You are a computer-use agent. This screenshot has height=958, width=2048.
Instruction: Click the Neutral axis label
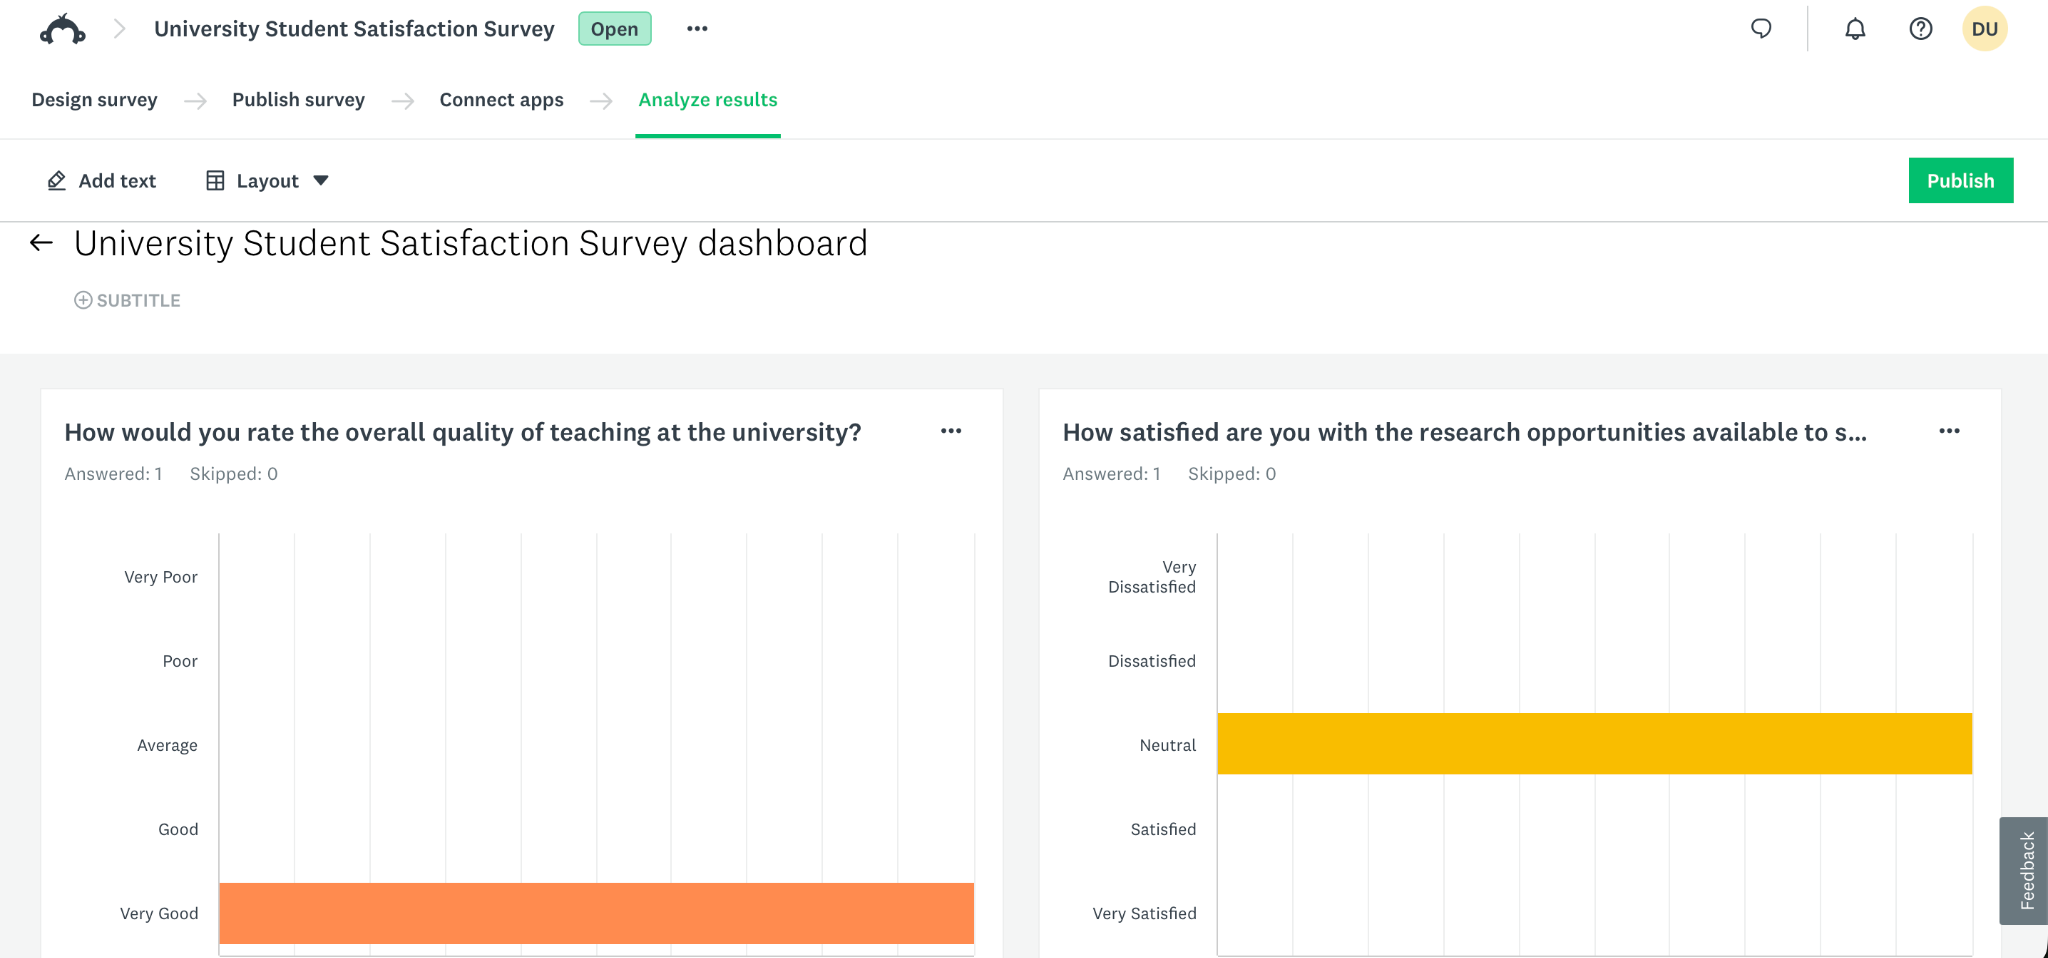(1168, 745)
